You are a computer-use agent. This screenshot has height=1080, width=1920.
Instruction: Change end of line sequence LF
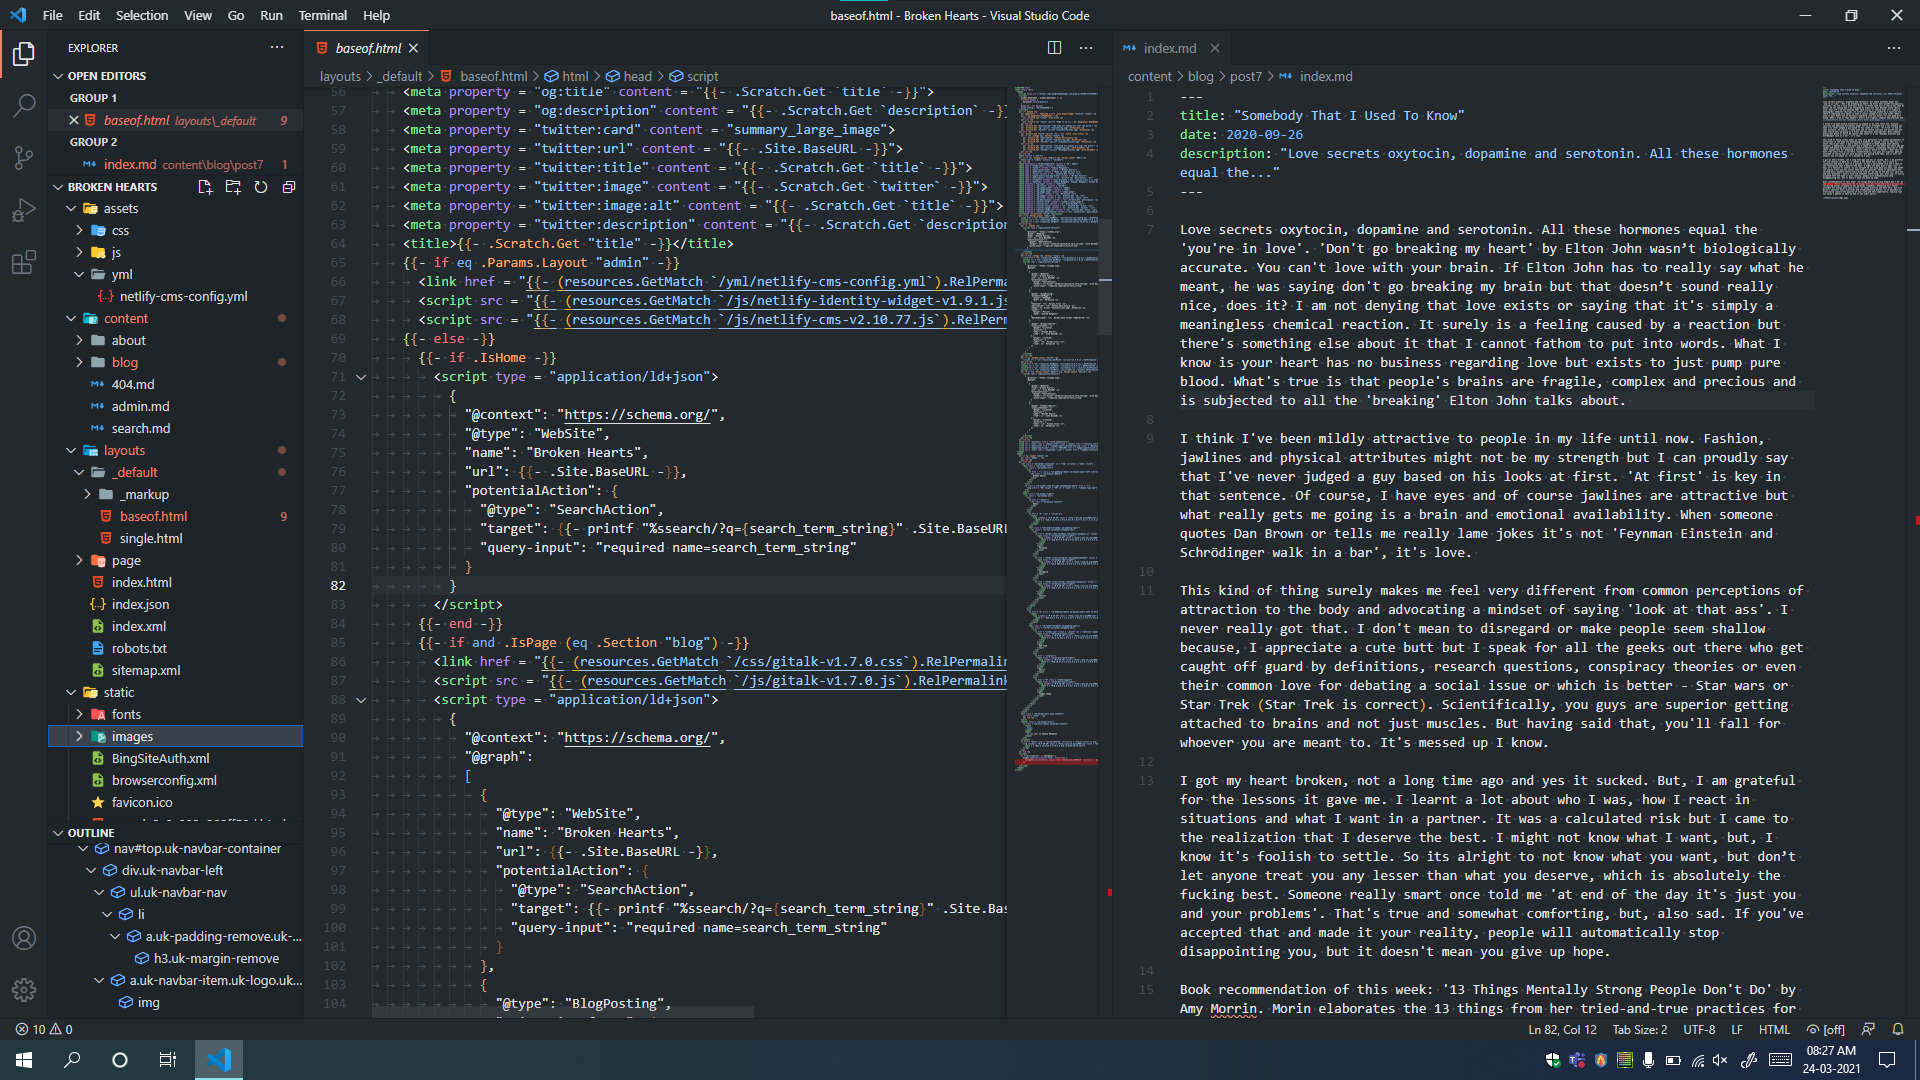pyautogui.click(x=1737, y=1029)
